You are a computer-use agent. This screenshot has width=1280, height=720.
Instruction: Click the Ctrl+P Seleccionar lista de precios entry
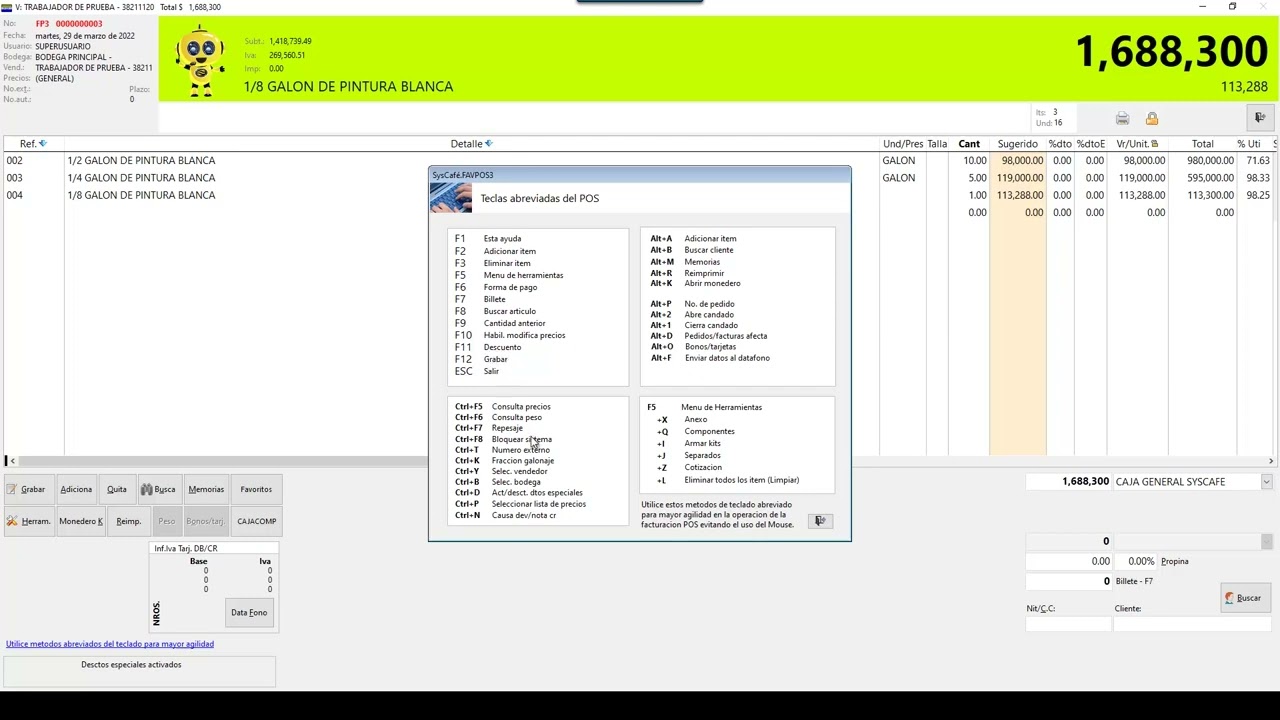click(520, 504)
